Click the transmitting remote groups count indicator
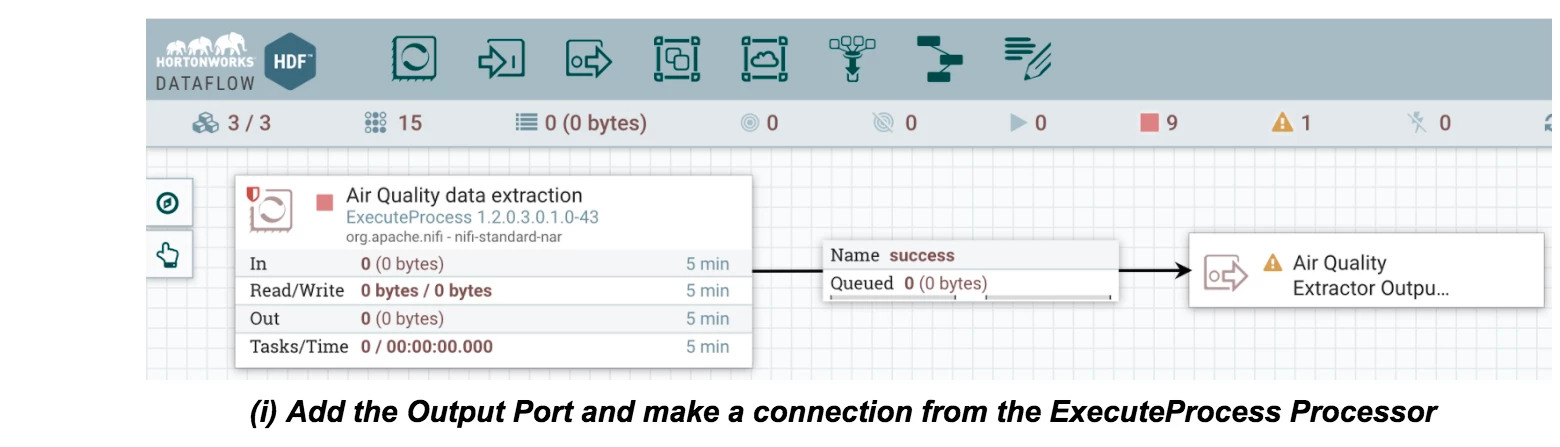 (759, 123)
